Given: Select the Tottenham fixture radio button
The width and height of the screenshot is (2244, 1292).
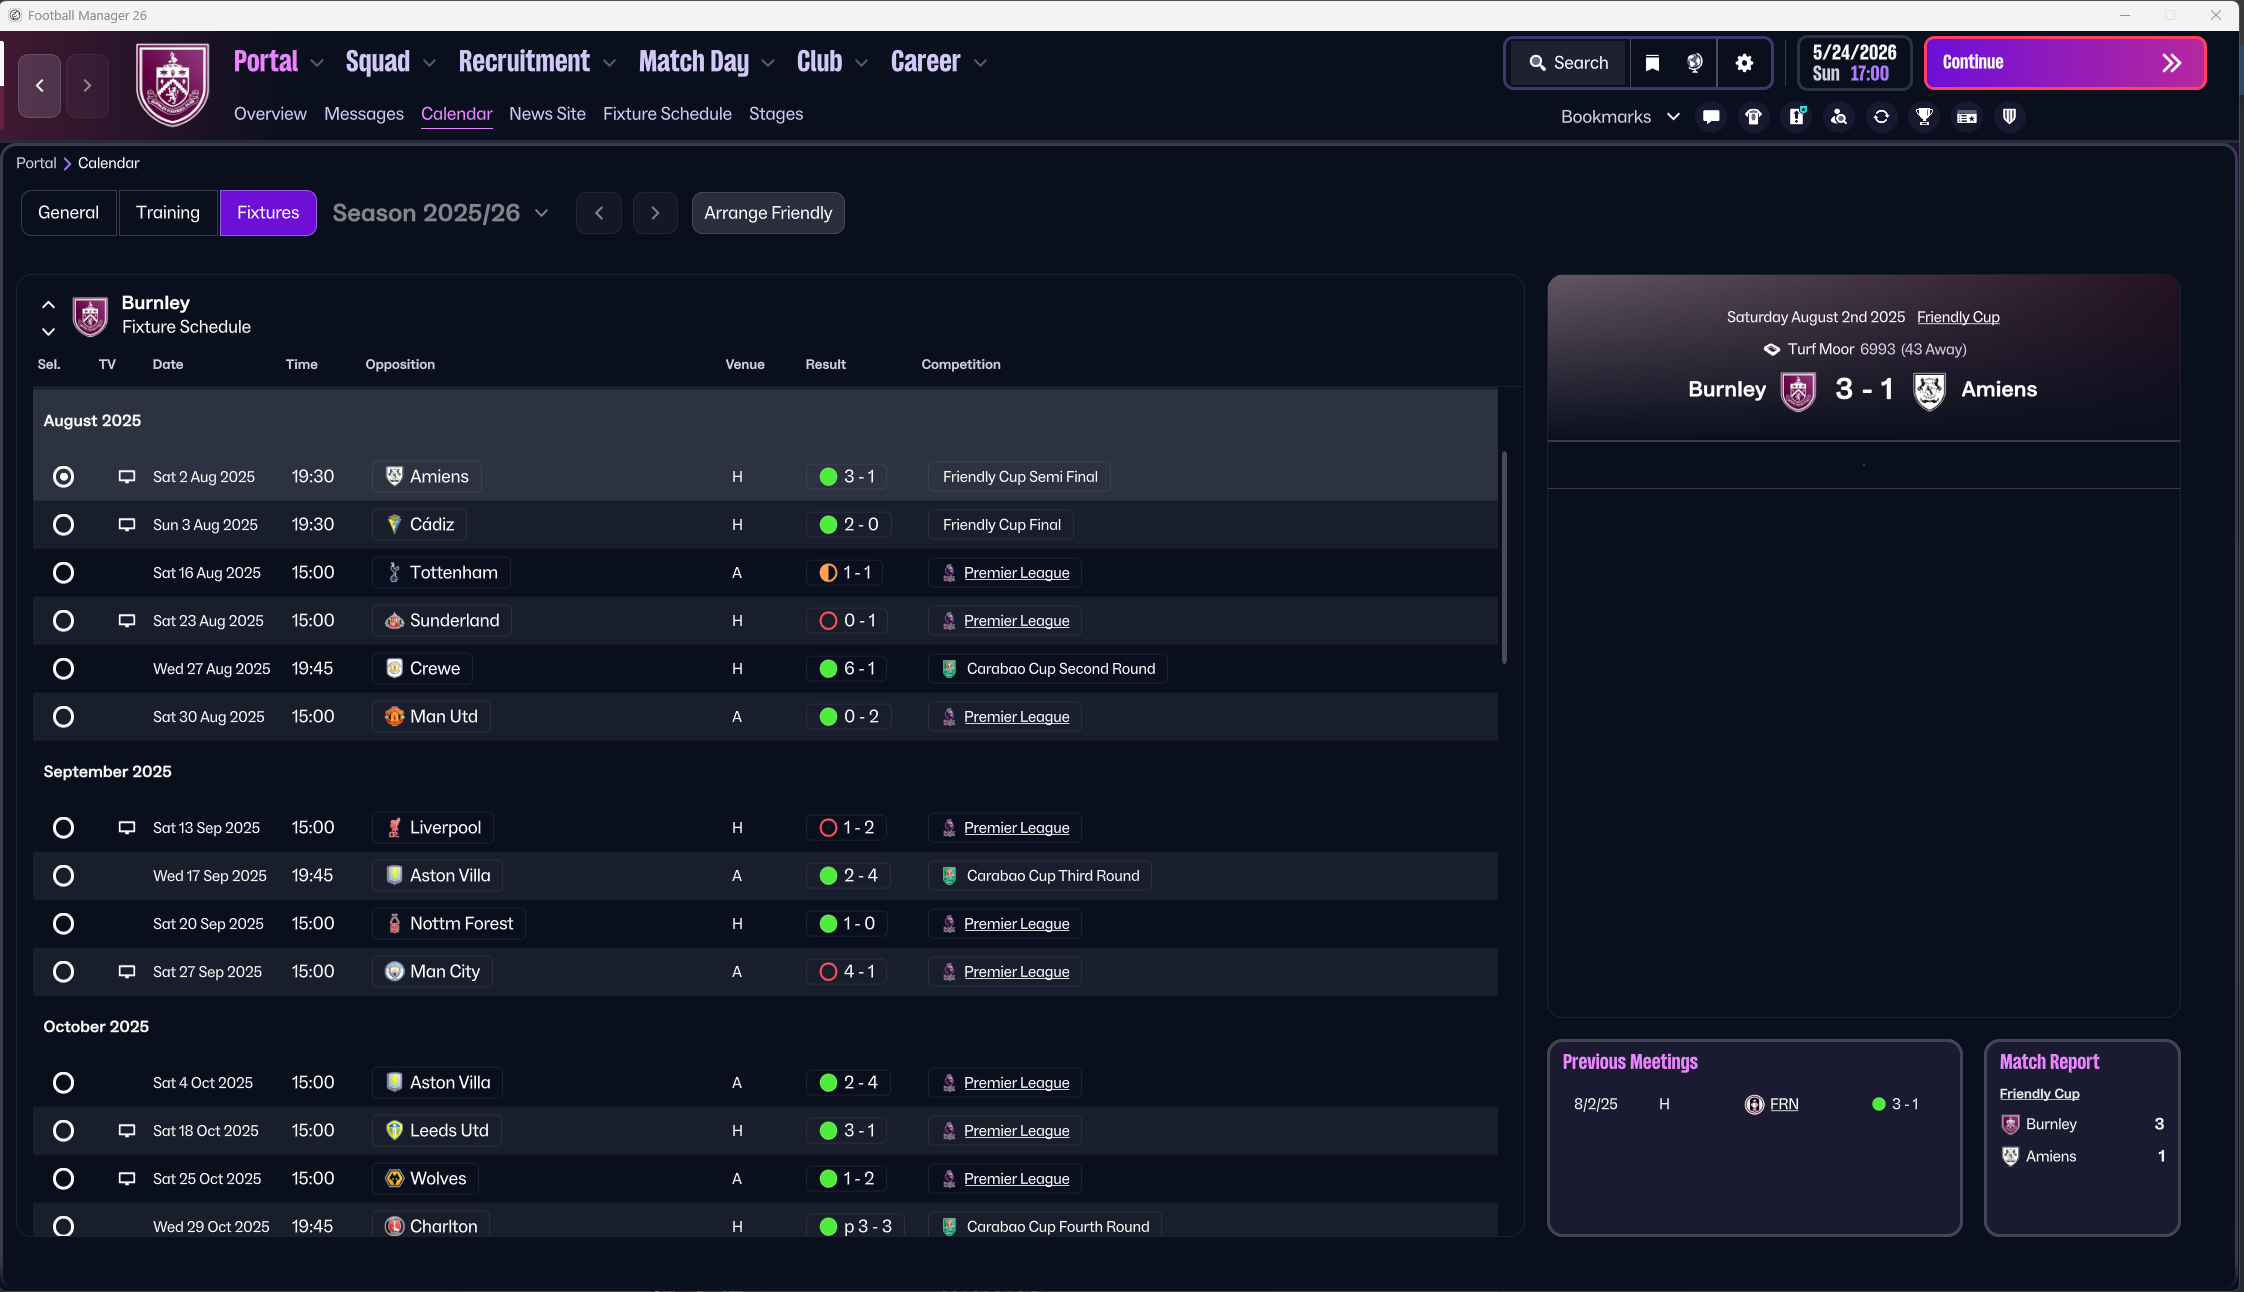Looking at the screenshot, I should click(x=63, y=573).
